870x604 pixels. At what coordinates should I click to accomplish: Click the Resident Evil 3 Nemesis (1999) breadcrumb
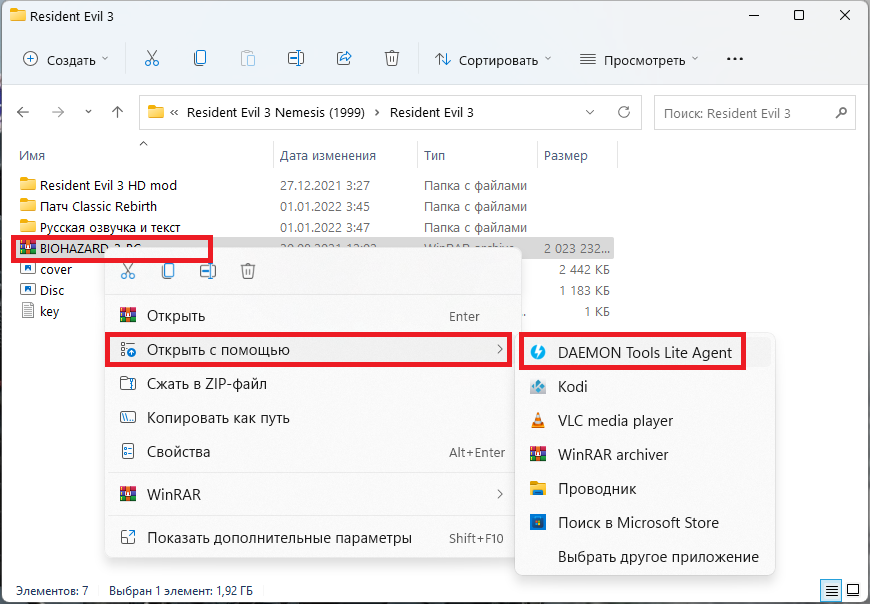[x=276, y=113]
